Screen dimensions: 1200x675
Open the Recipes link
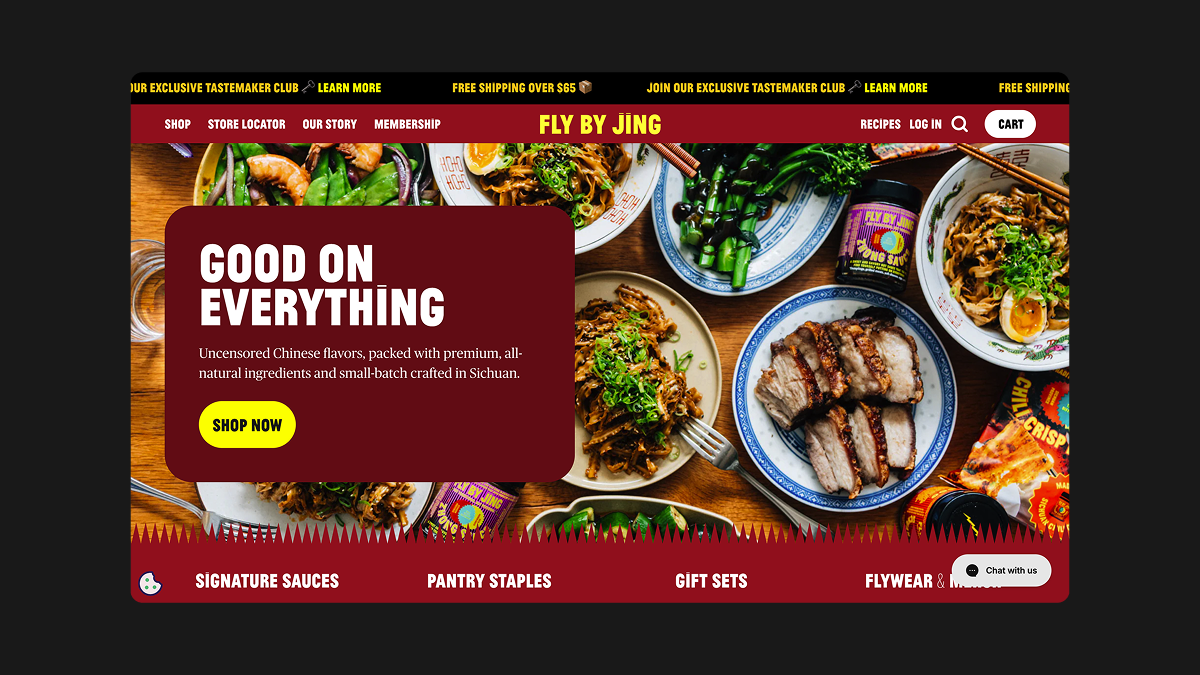pyautogui.click(x=880, y=124)
